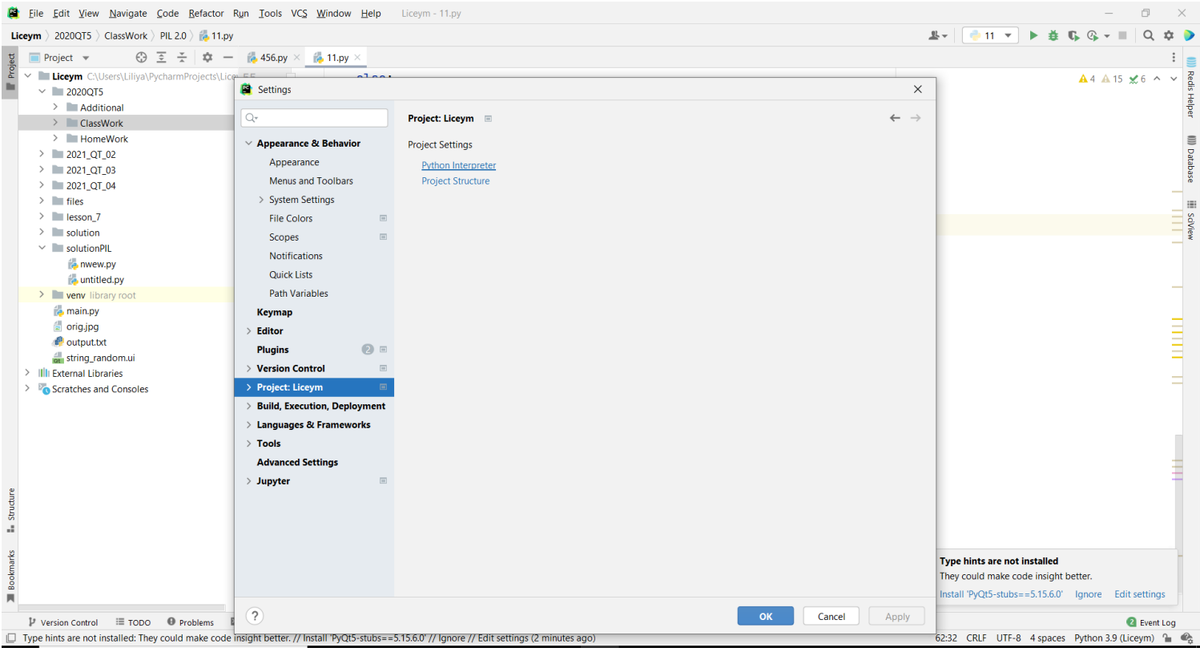Open the Problems tool window tab
The image size is (1200, 648).
190,622
